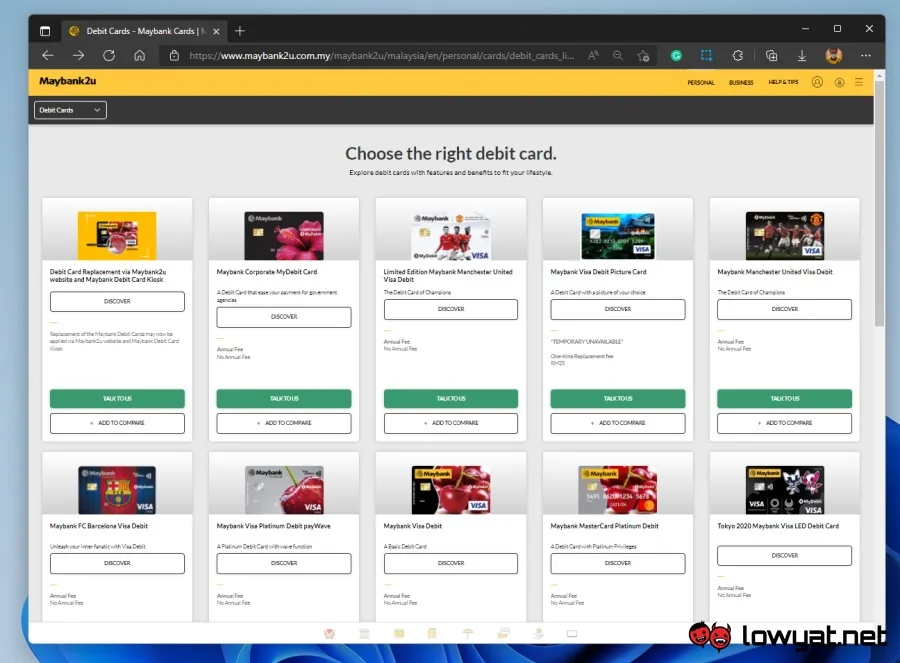Click the Maybank2u logo
Screen dimensions: 900x663
68,81
